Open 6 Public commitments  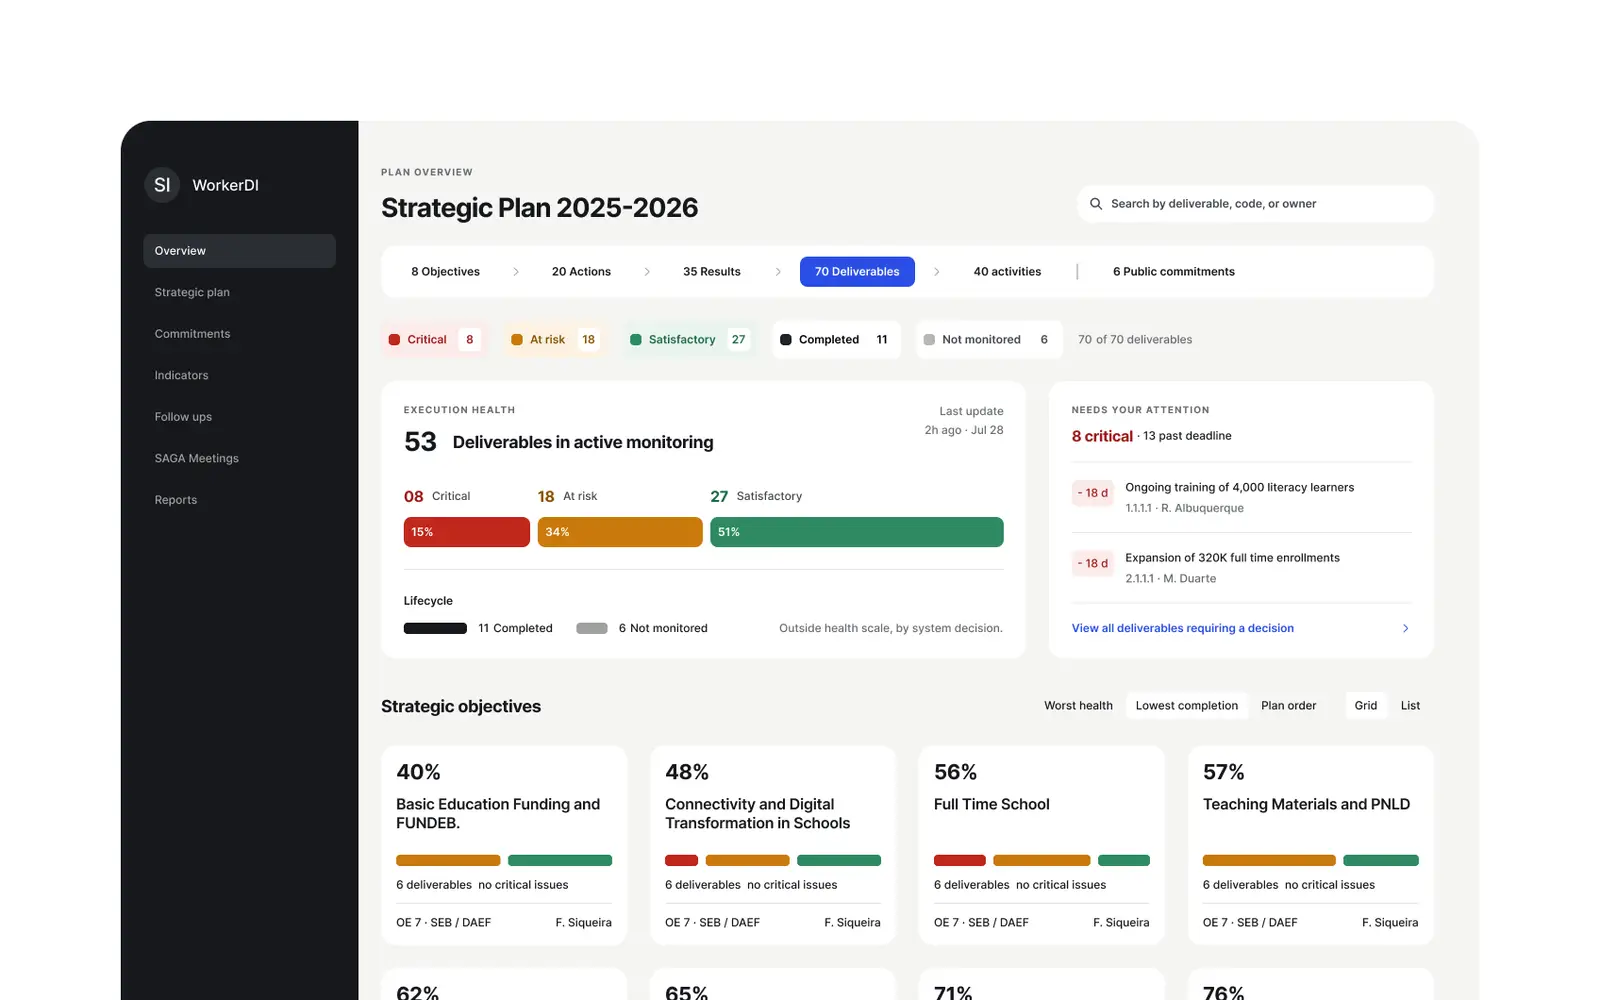click(x=1174, y=272)
